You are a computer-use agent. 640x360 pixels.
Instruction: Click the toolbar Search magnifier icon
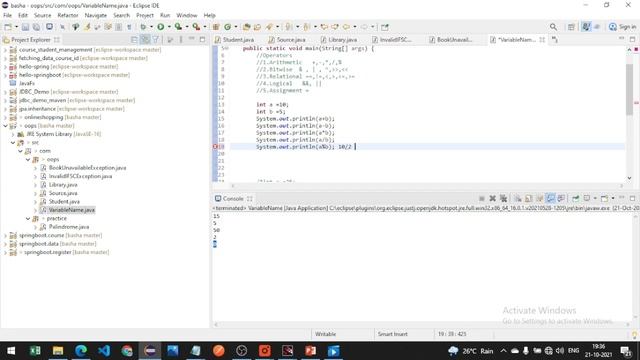(553, 27)
